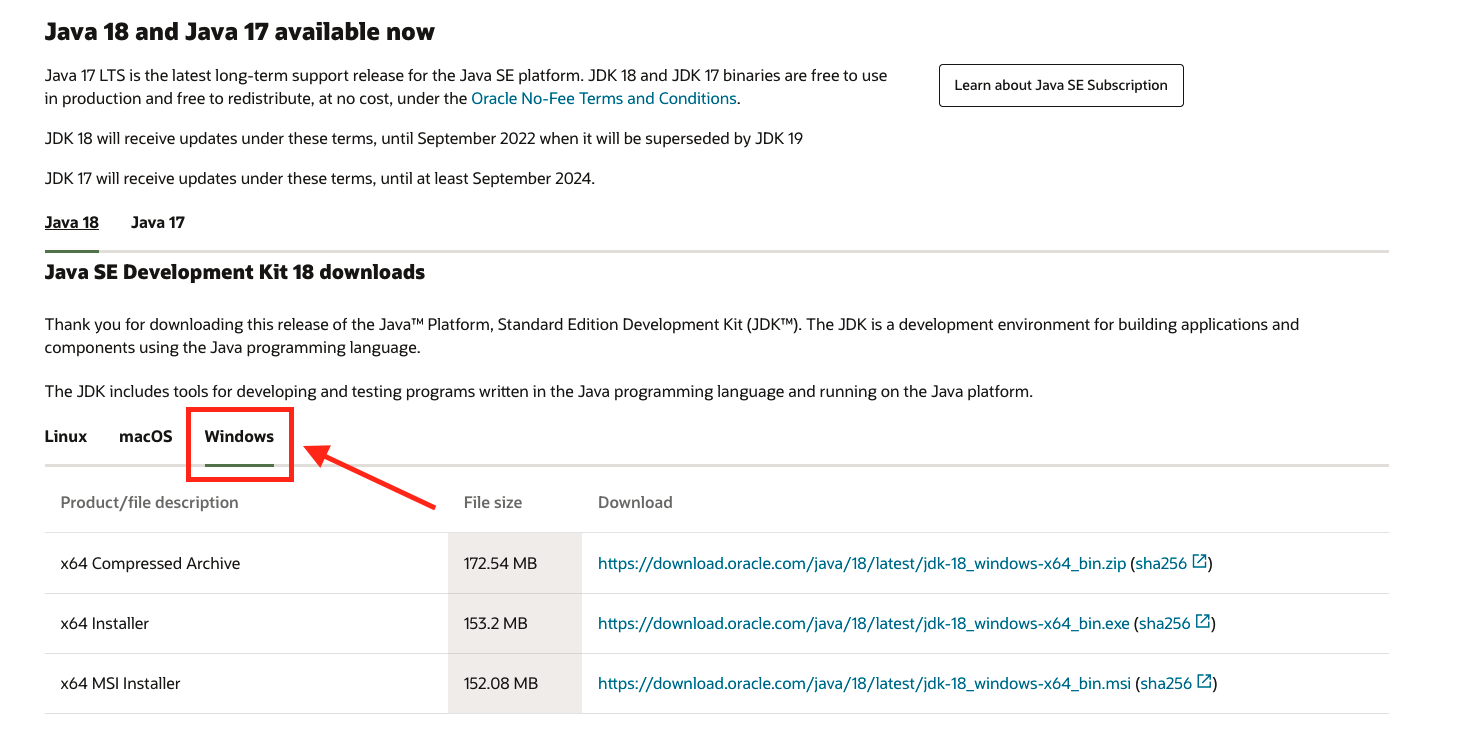Image resolution: width=1472 pixels, height=752 pixels.
Task: Select the Windows downloads tab
Action: 239,436
